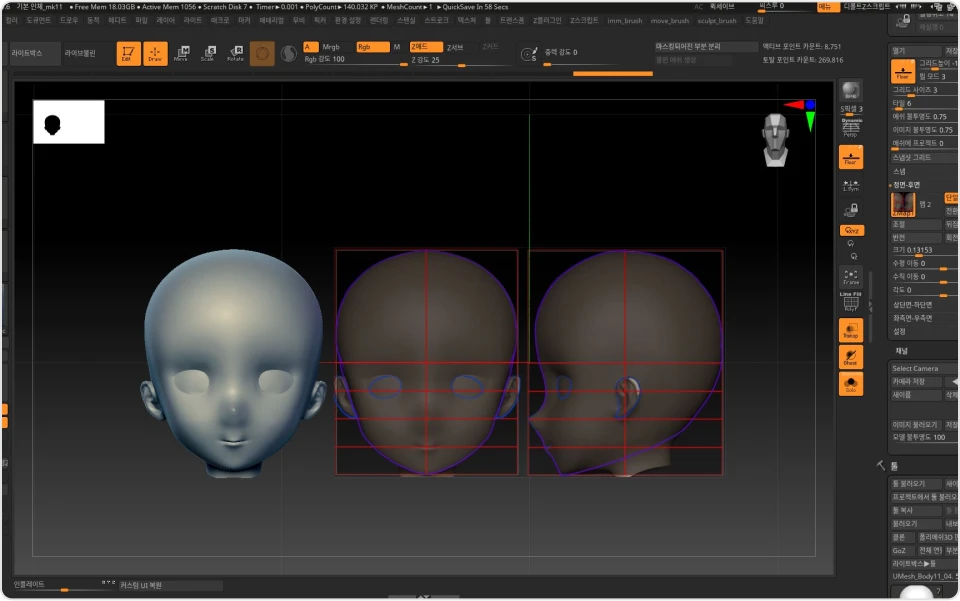Open the gray sphere material icon
Image resolution: width=960 pixels, height=601 pixels.
coord(288,54)
